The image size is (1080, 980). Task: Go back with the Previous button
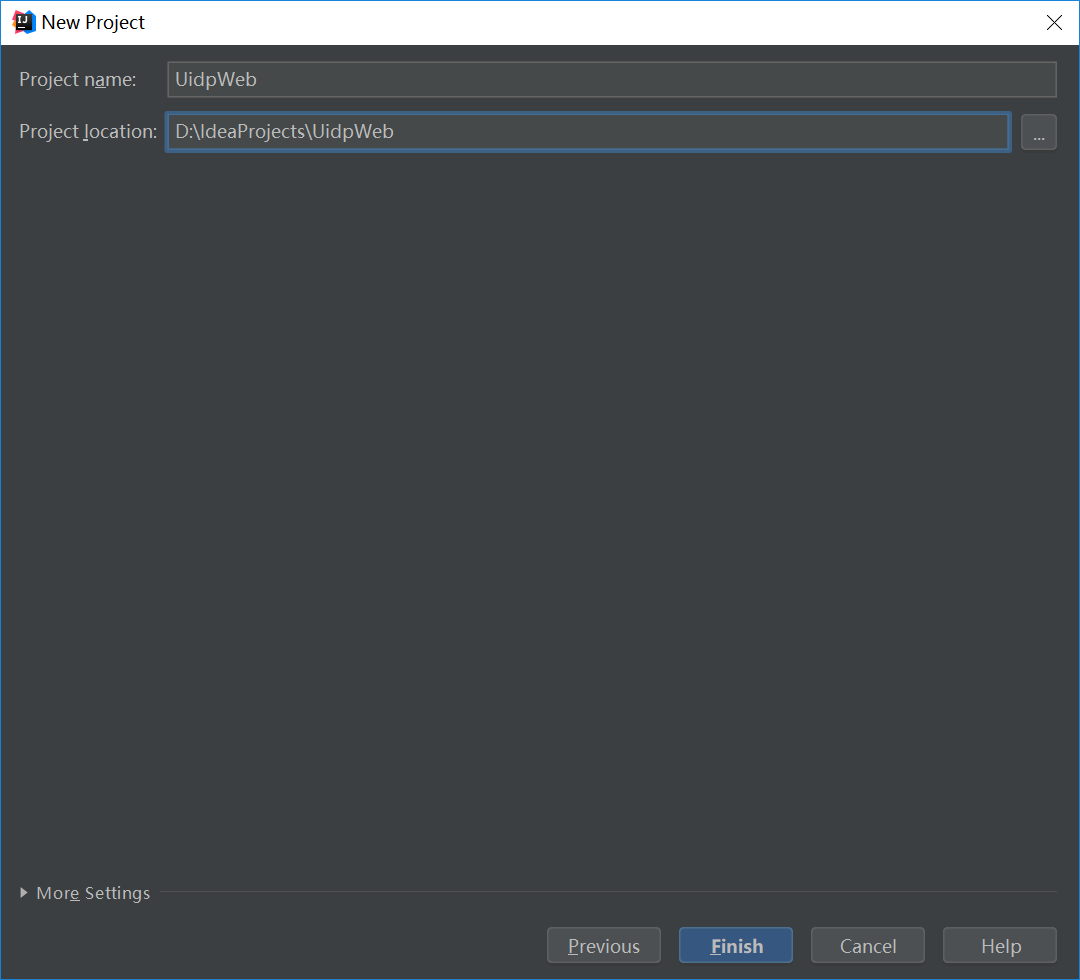click(604, 946)
